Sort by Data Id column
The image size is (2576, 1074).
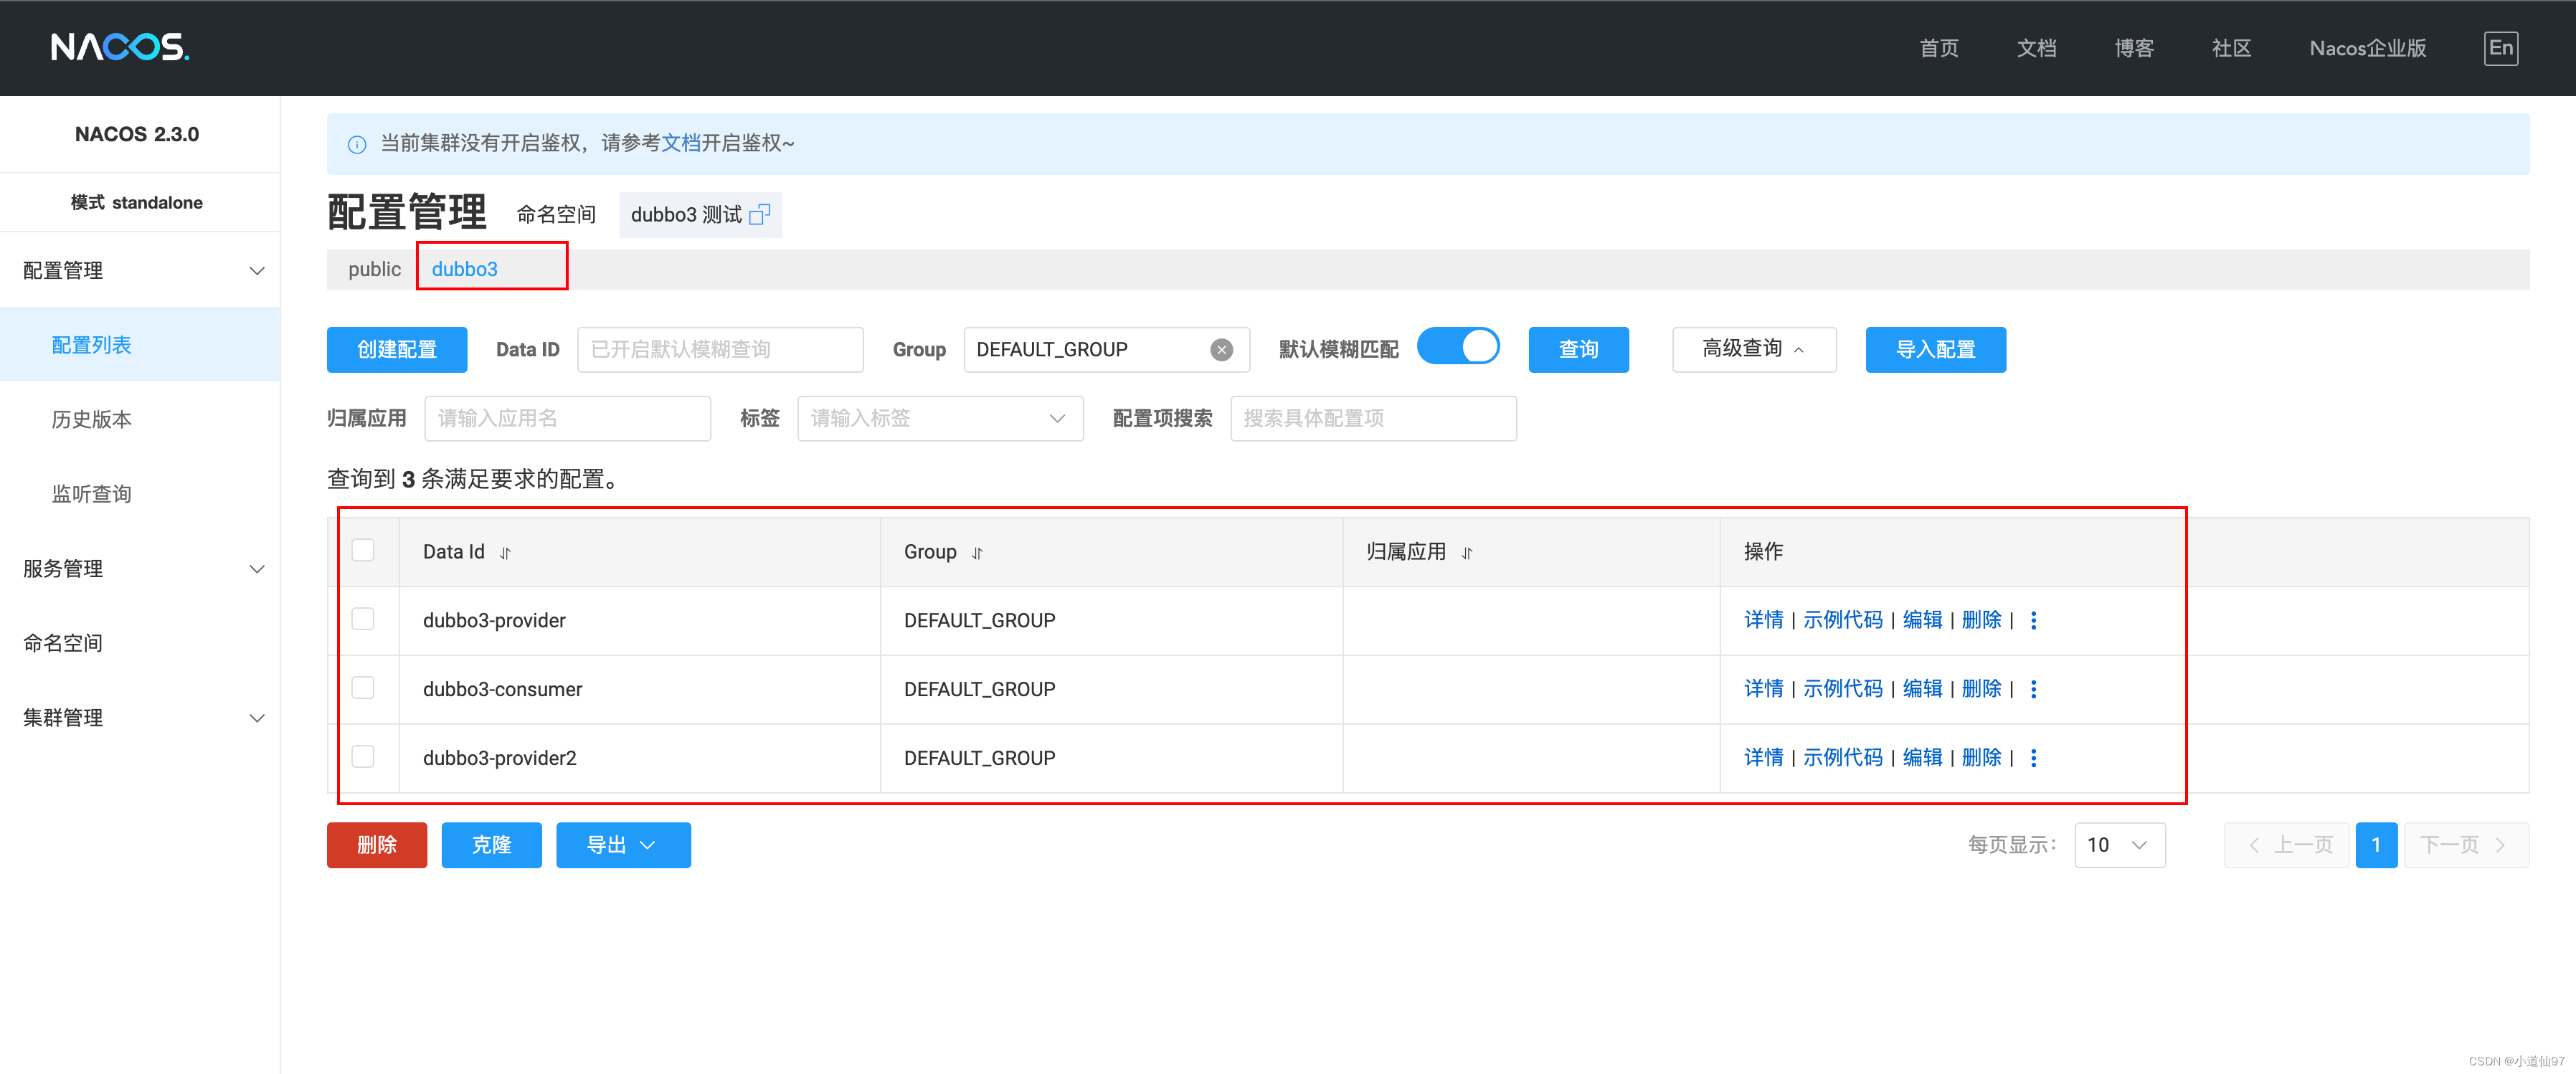505,553
